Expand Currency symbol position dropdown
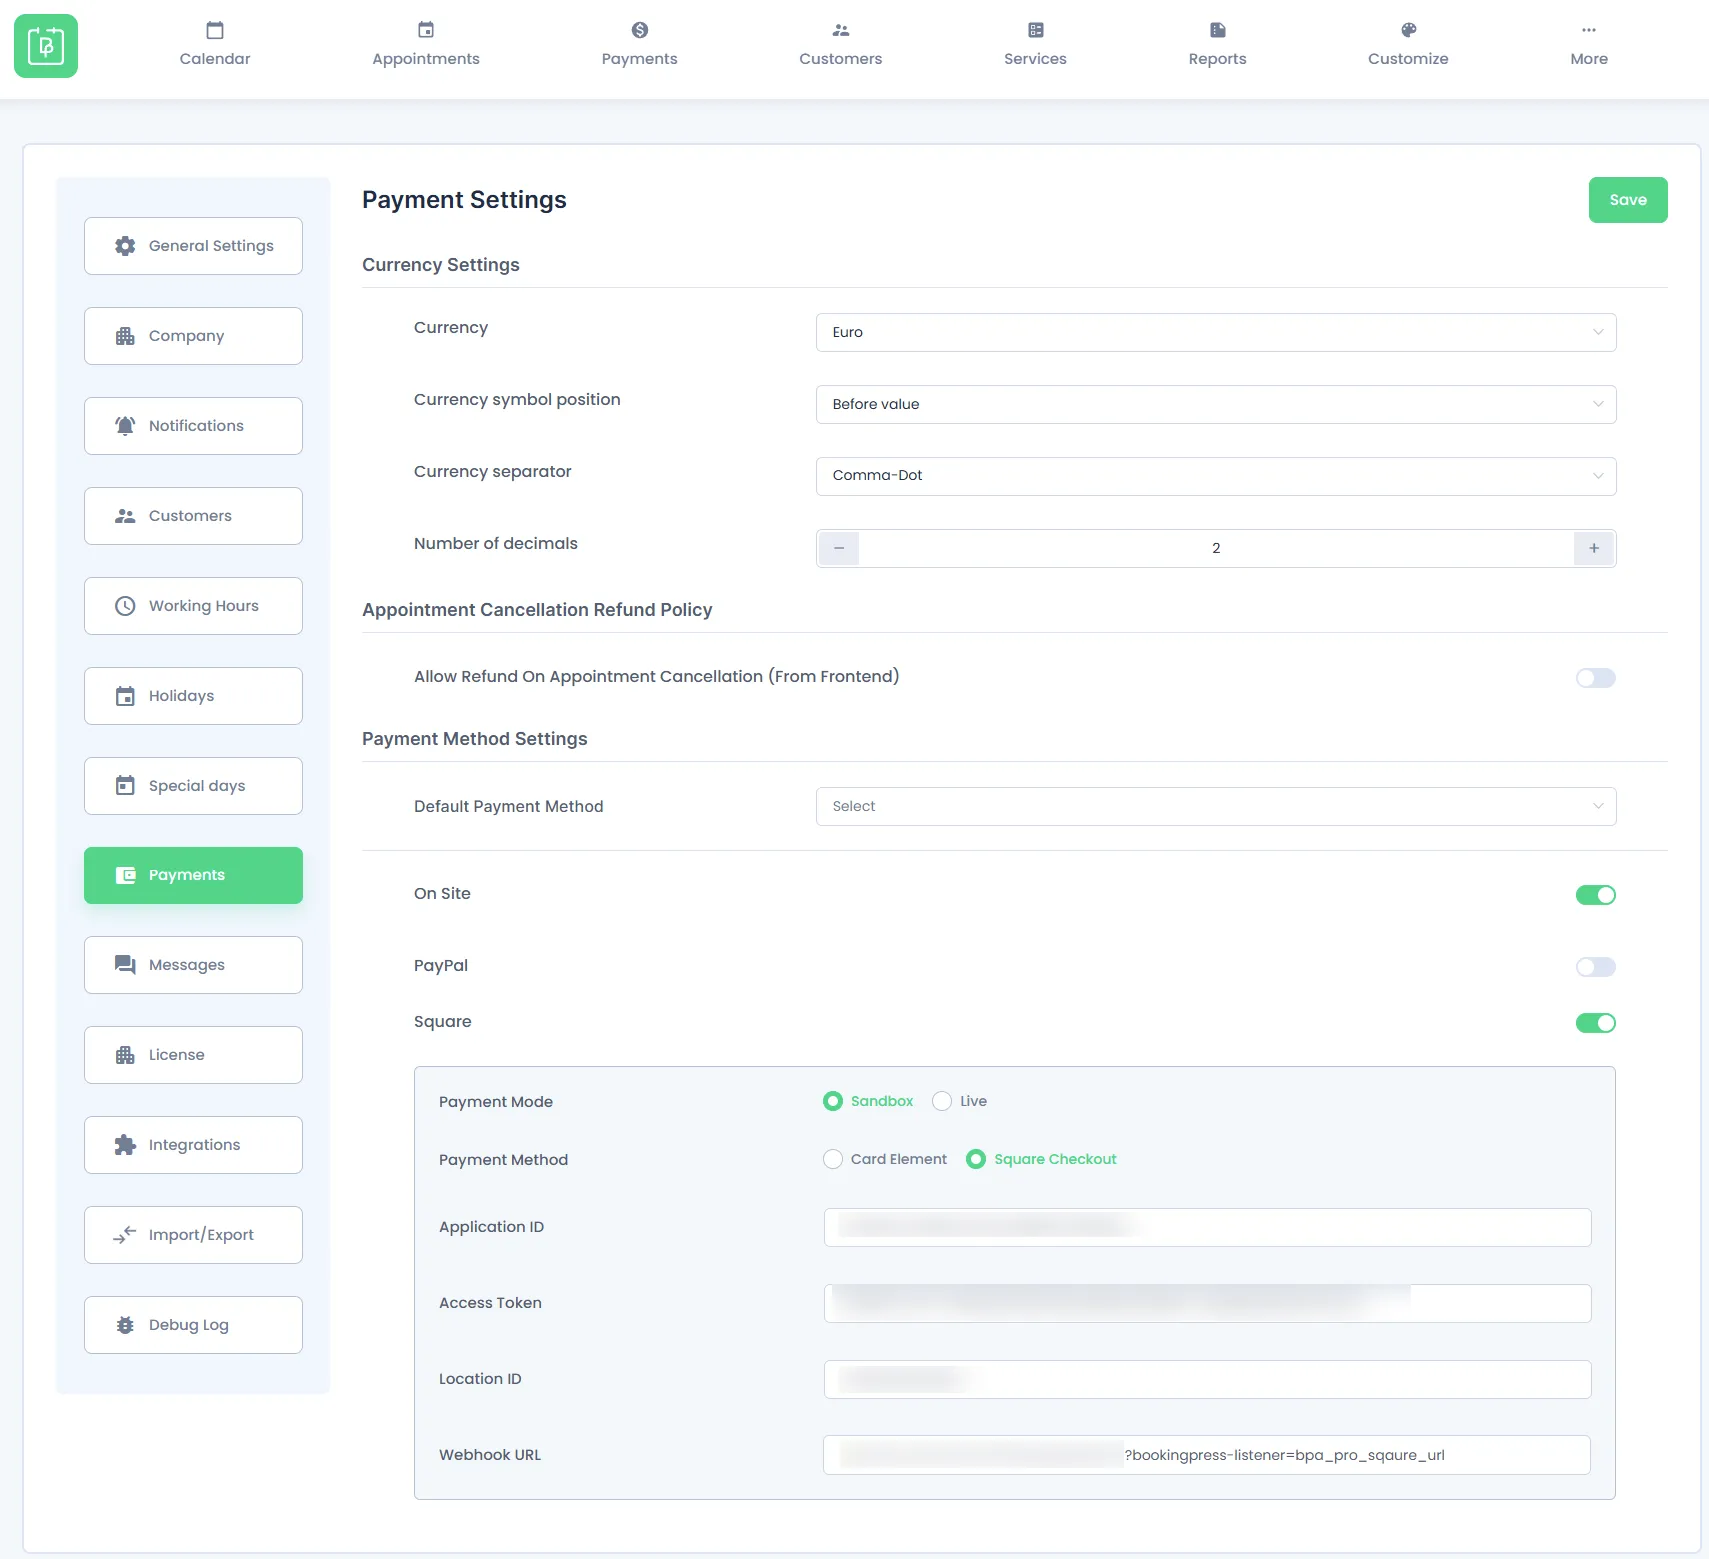Image resolution: width=1709 pixels, height=1559 pixels. 1216,404
